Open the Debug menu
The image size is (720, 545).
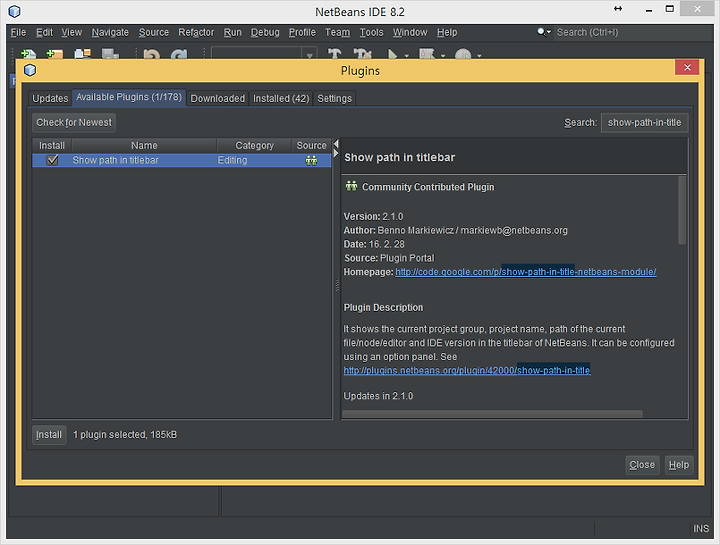click(265, 33)
